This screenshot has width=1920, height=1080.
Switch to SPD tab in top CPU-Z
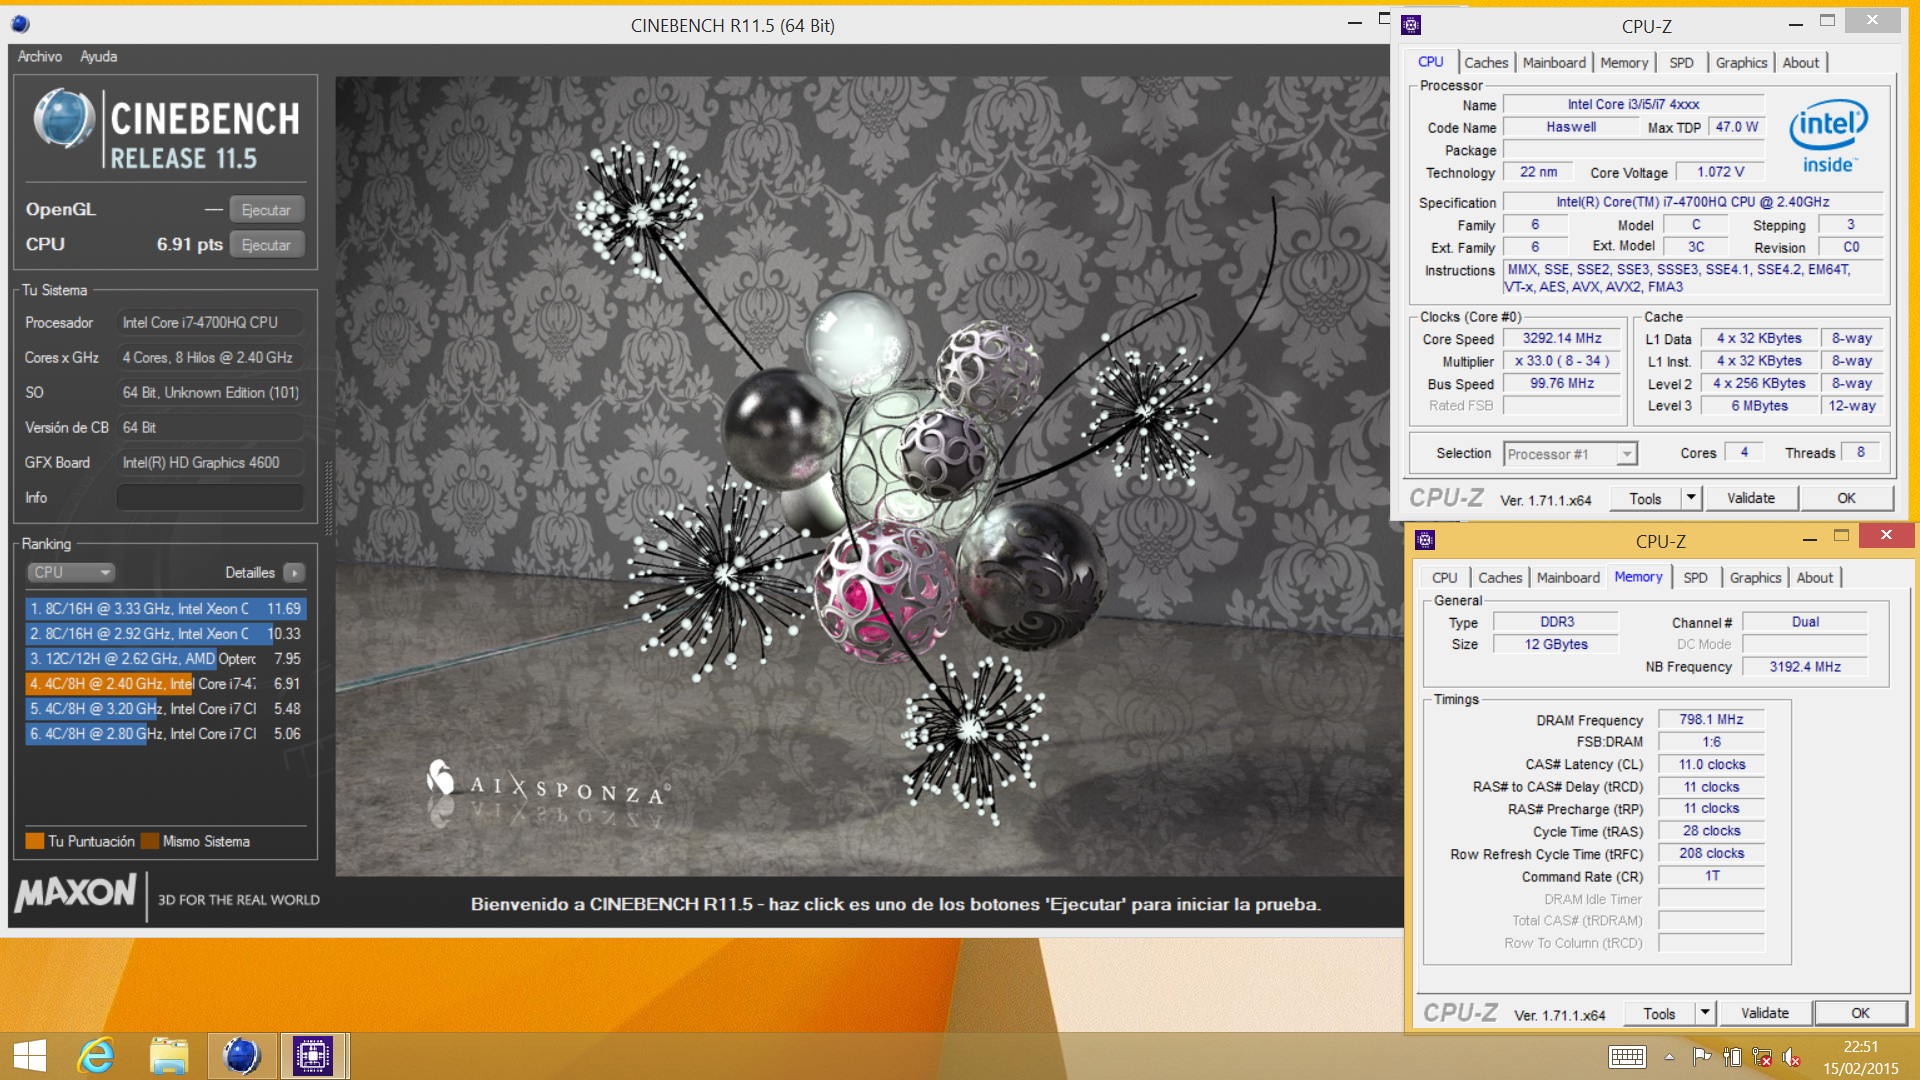[1681, 62]
